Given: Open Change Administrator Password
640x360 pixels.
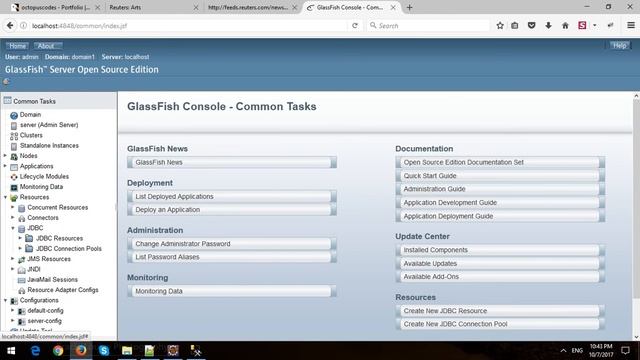Looking at the screenshot, I should click(x=232, y=244).
